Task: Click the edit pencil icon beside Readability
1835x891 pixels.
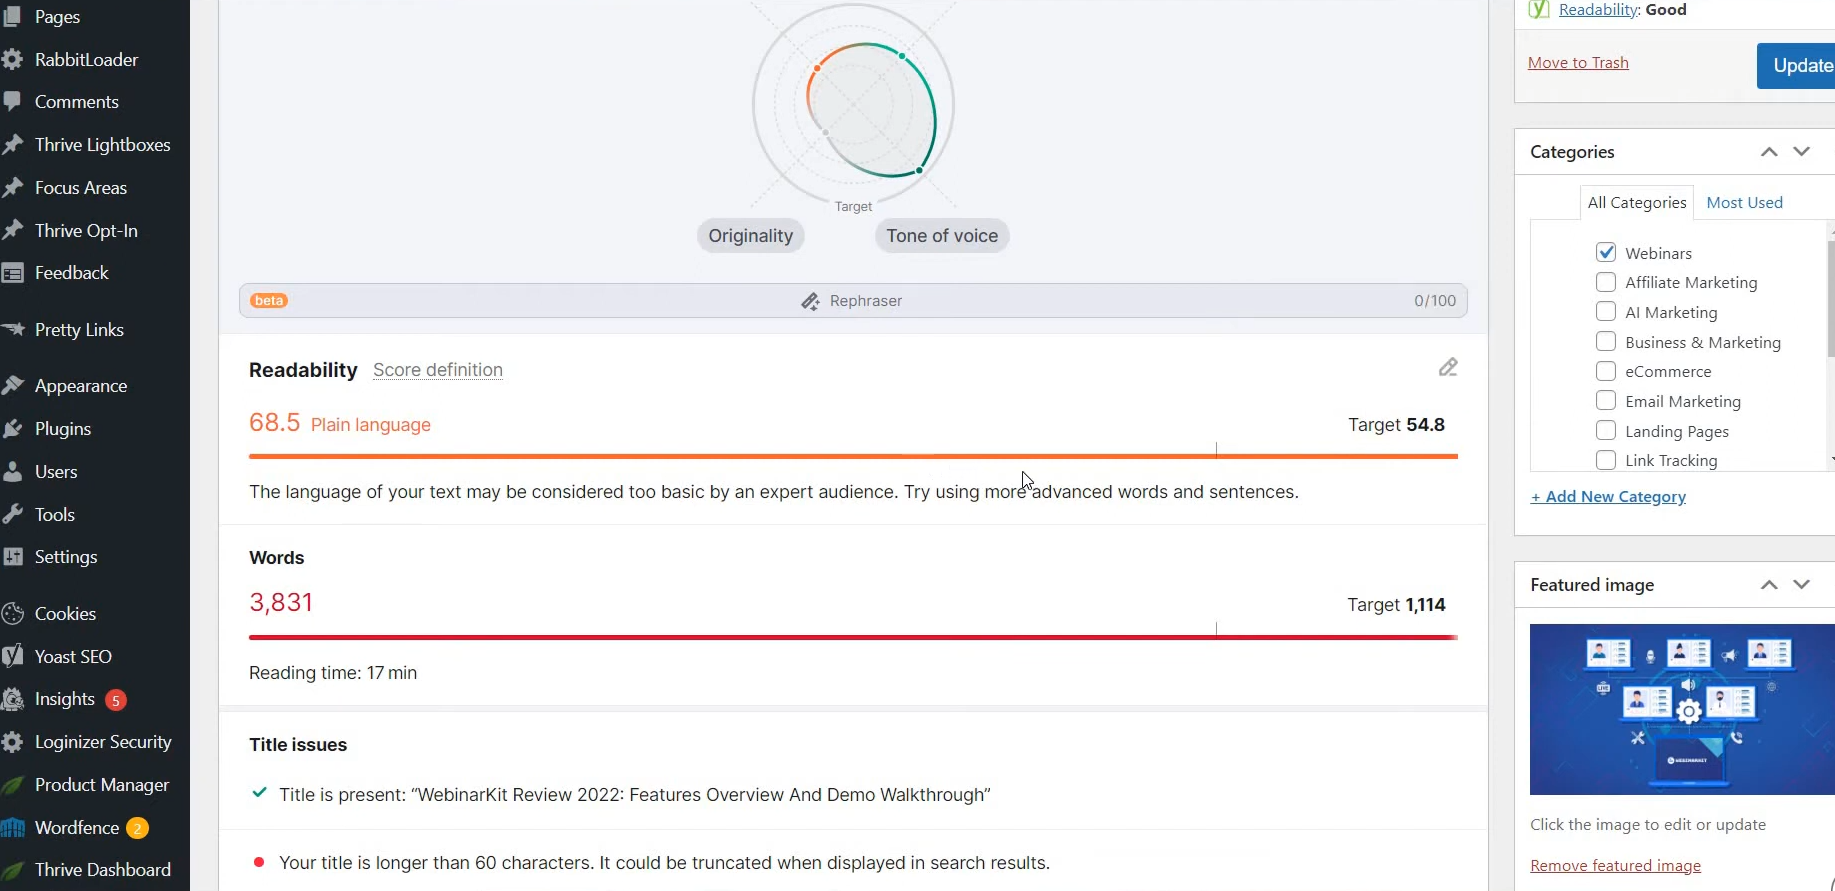Action: (x=1448, y=367)
